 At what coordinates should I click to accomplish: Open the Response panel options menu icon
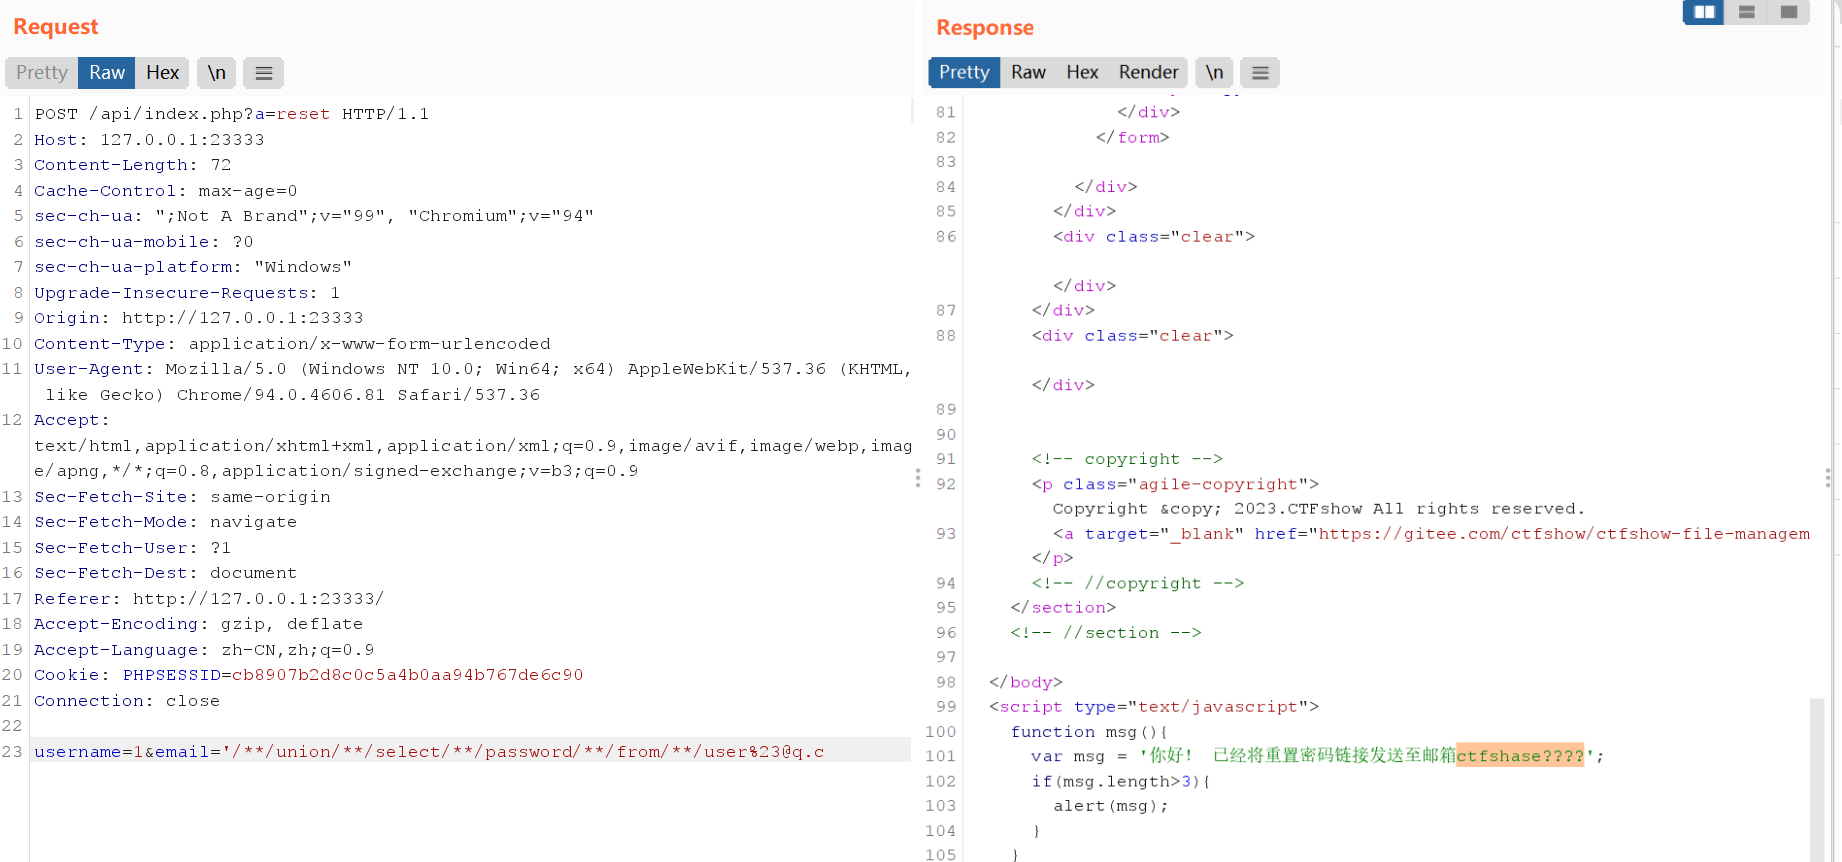1260,72
